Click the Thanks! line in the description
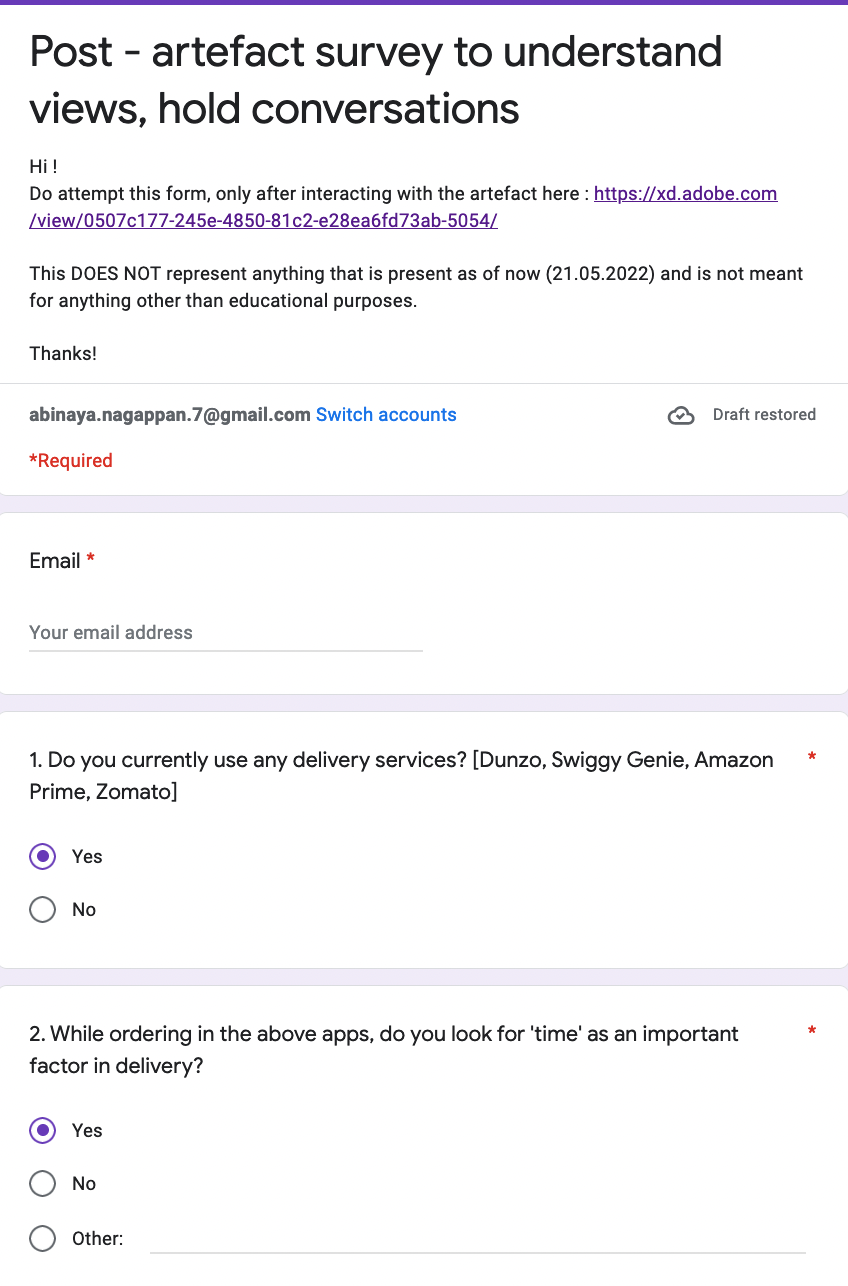Screen dimensions: 848x1286 pos(63,353)
